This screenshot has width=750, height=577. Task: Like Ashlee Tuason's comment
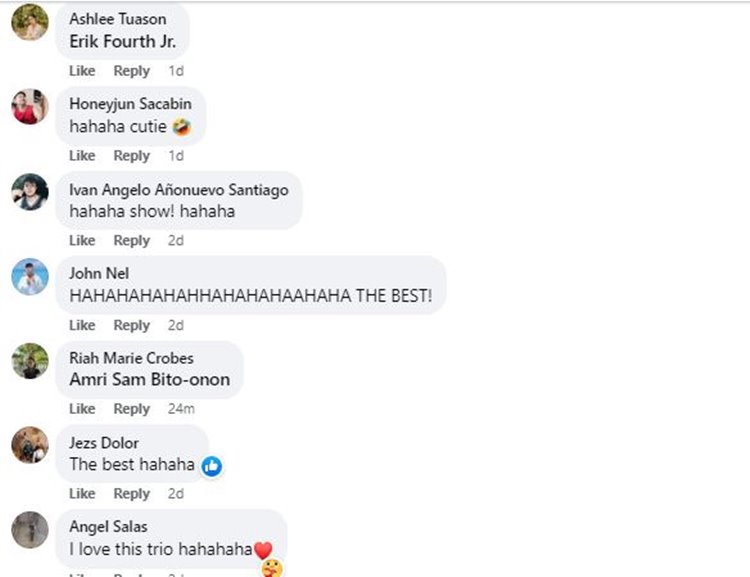click(82, 71)
